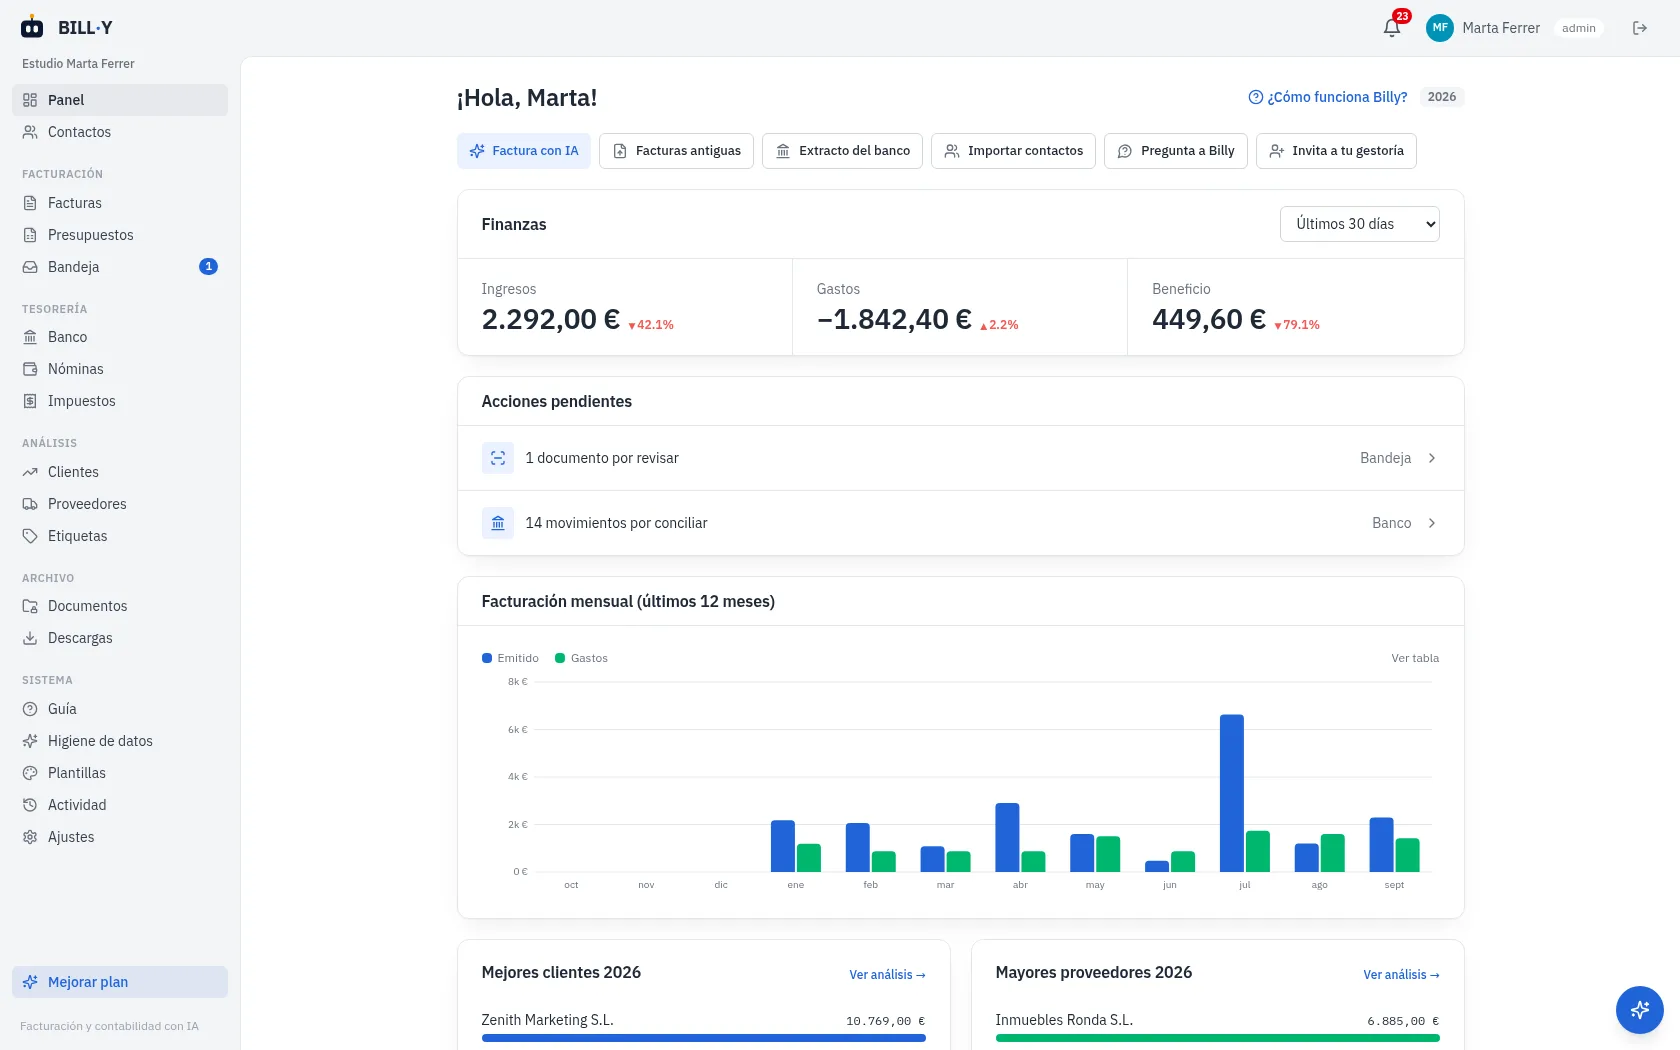Click the Descargas download icon

pyautogui.click(x=30, y=638)
